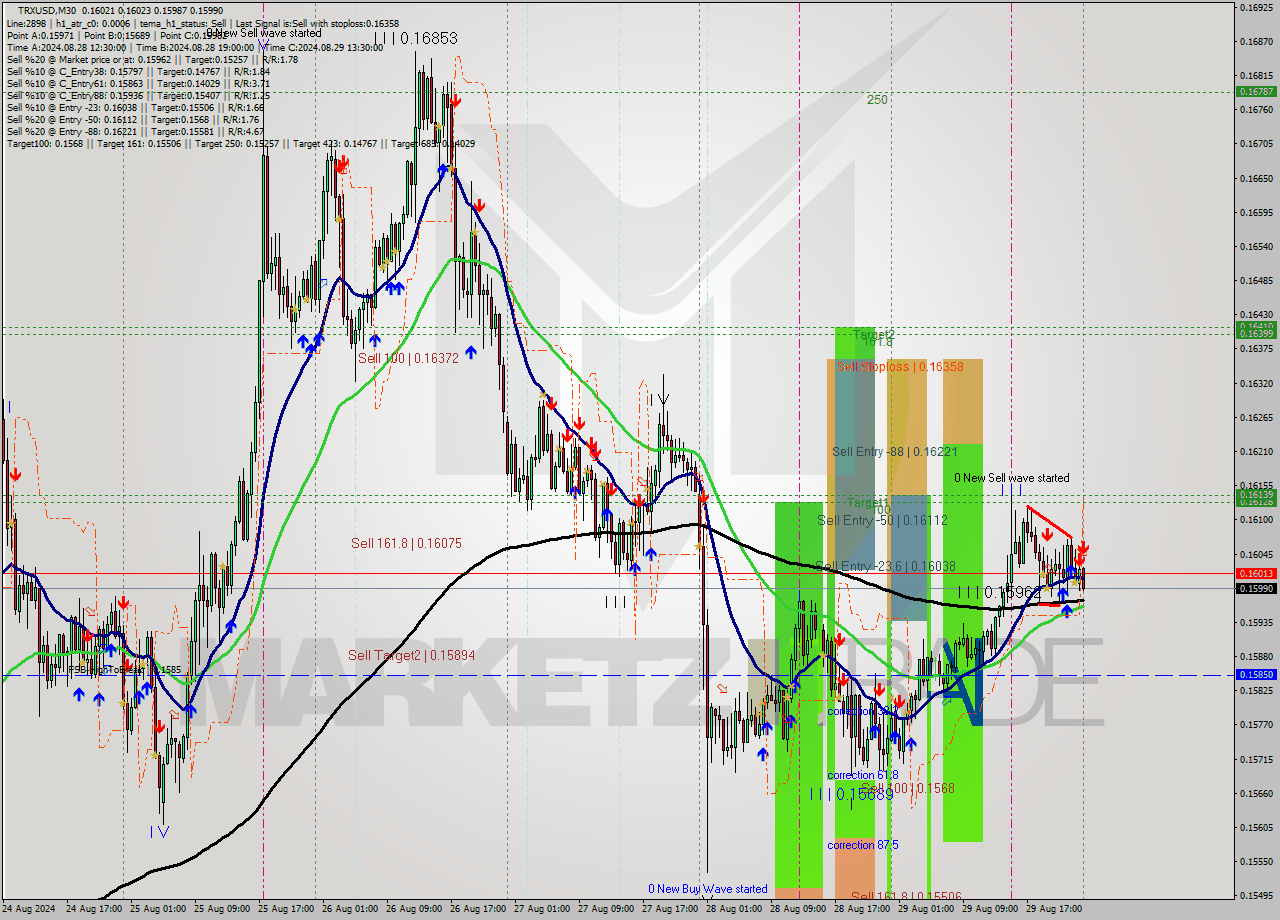Click the 'I V' wave label near 25 Aug low
The height and width of the screenshot is (920, 1280).
tap(159, 832)
